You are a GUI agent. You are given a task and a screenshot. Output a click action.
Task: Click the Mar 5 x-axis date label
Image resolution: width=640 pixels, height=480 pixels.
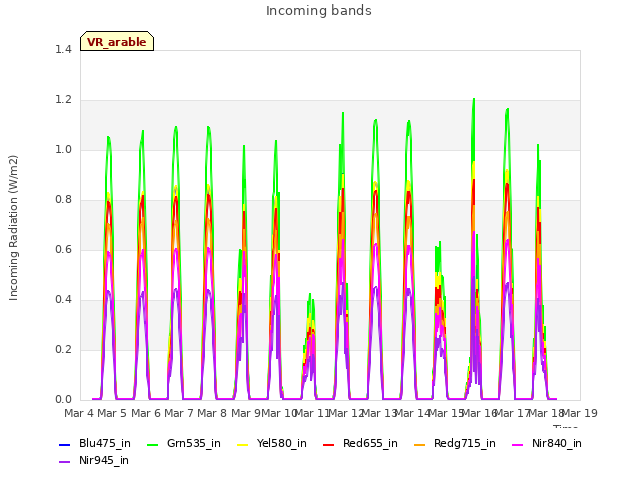(112, 413)
